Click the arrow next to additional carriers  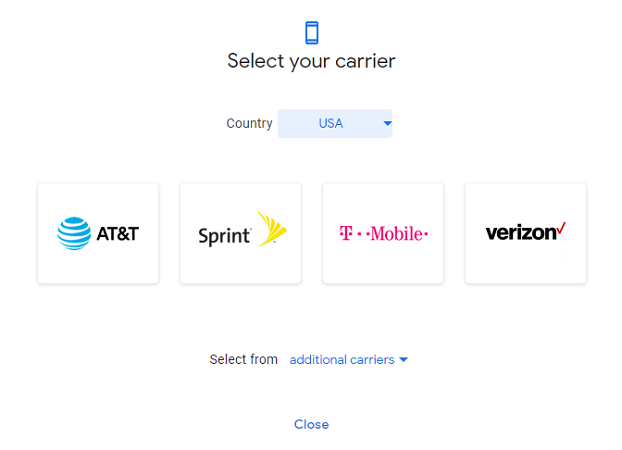pos(404,360)
